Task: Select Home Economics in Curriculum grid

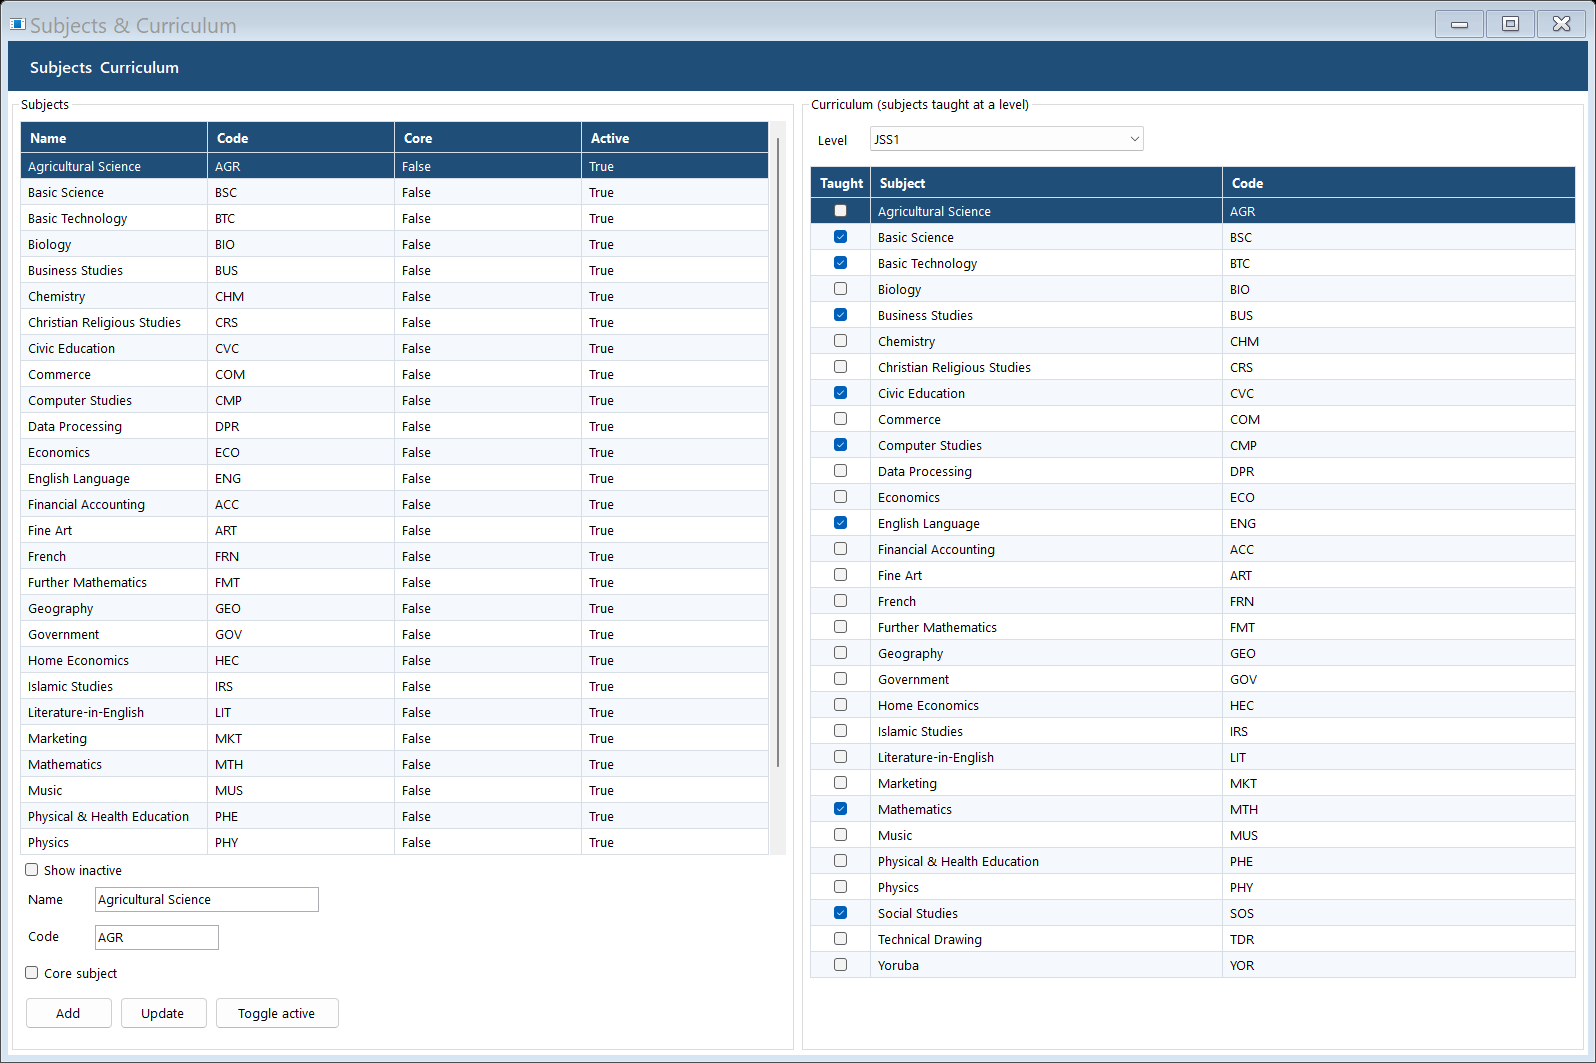Action: click(1193, 705)
